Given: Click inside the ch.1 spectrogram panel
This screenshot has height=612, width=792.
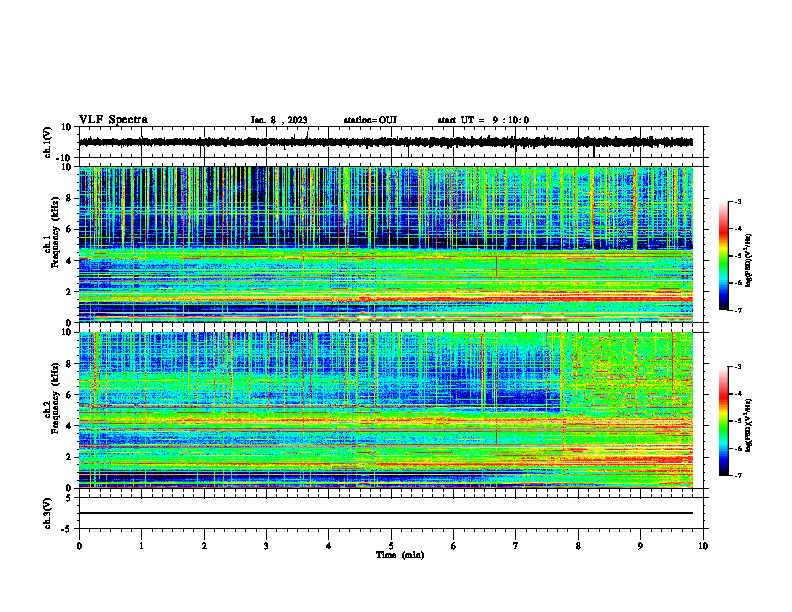Looking at the screenshot, I should (386, 244).
